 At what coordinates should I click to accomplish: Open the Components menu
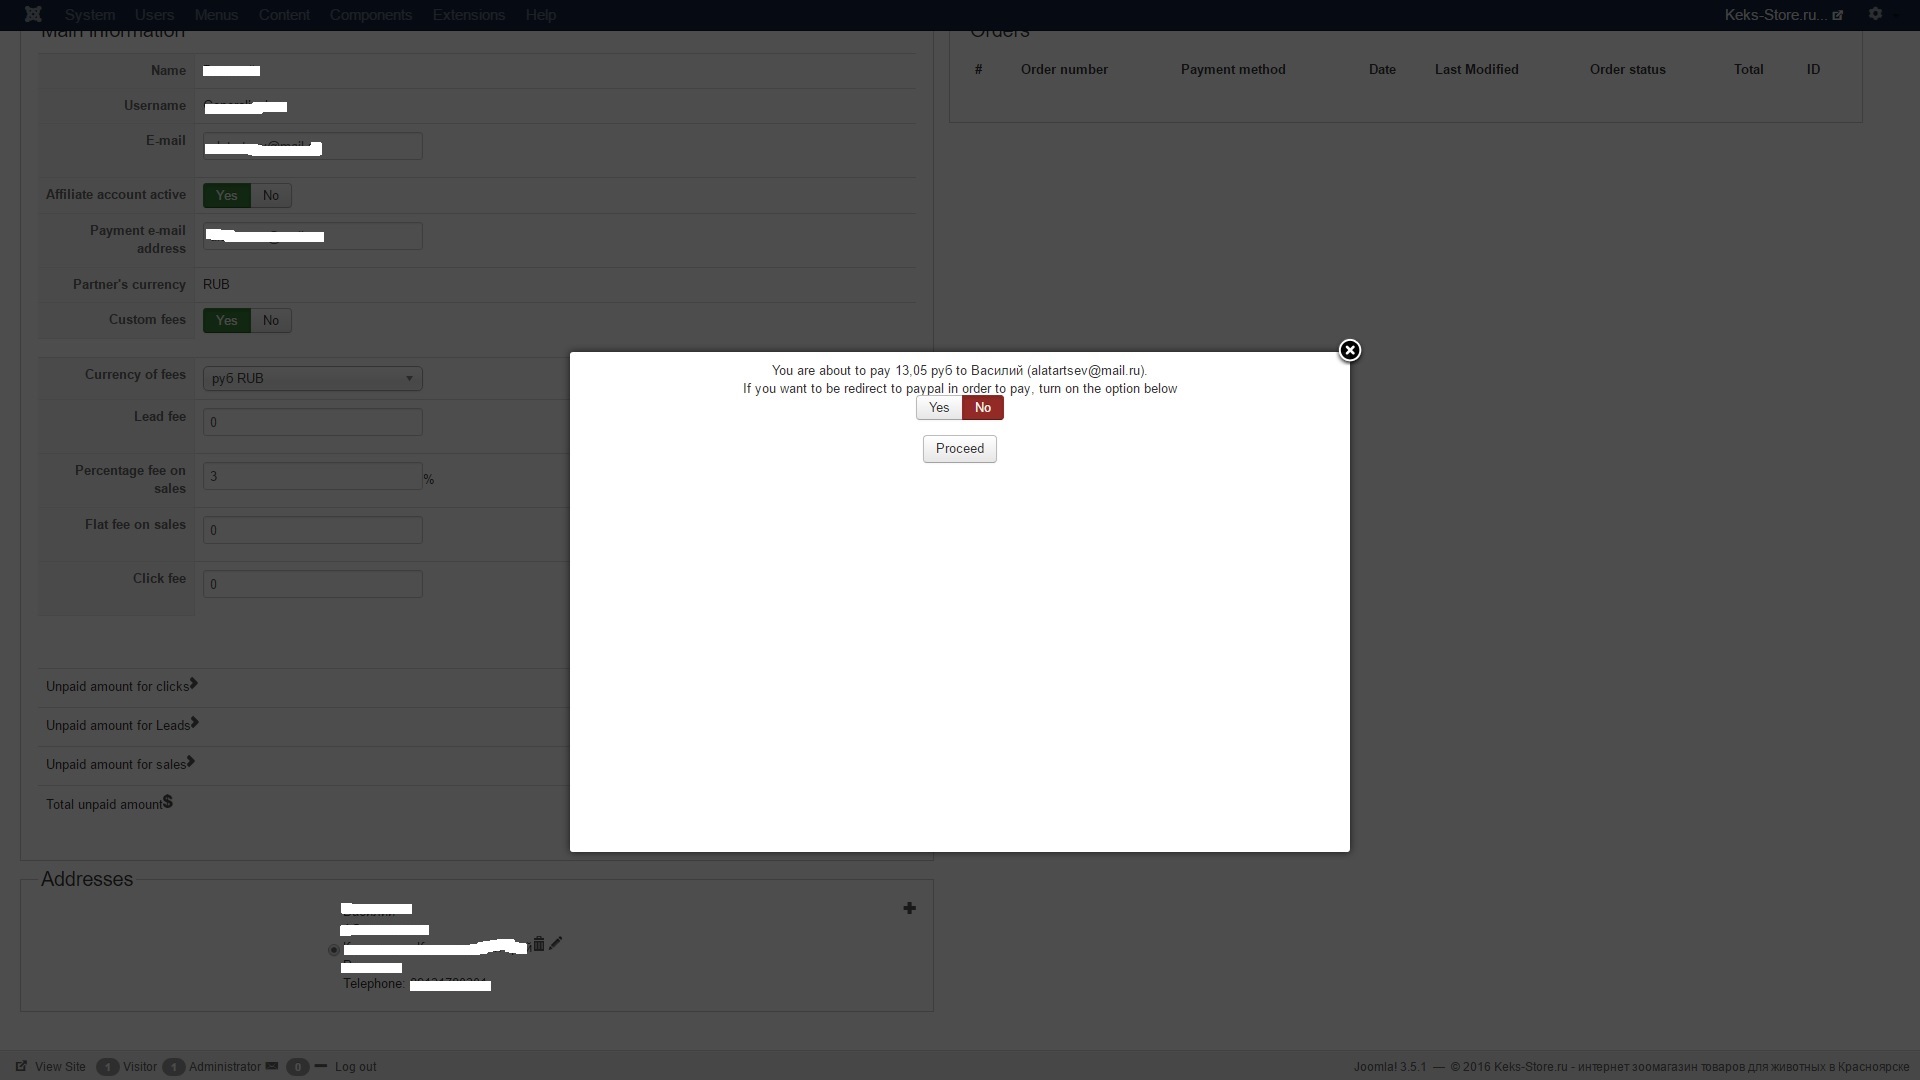coord(370,15)
